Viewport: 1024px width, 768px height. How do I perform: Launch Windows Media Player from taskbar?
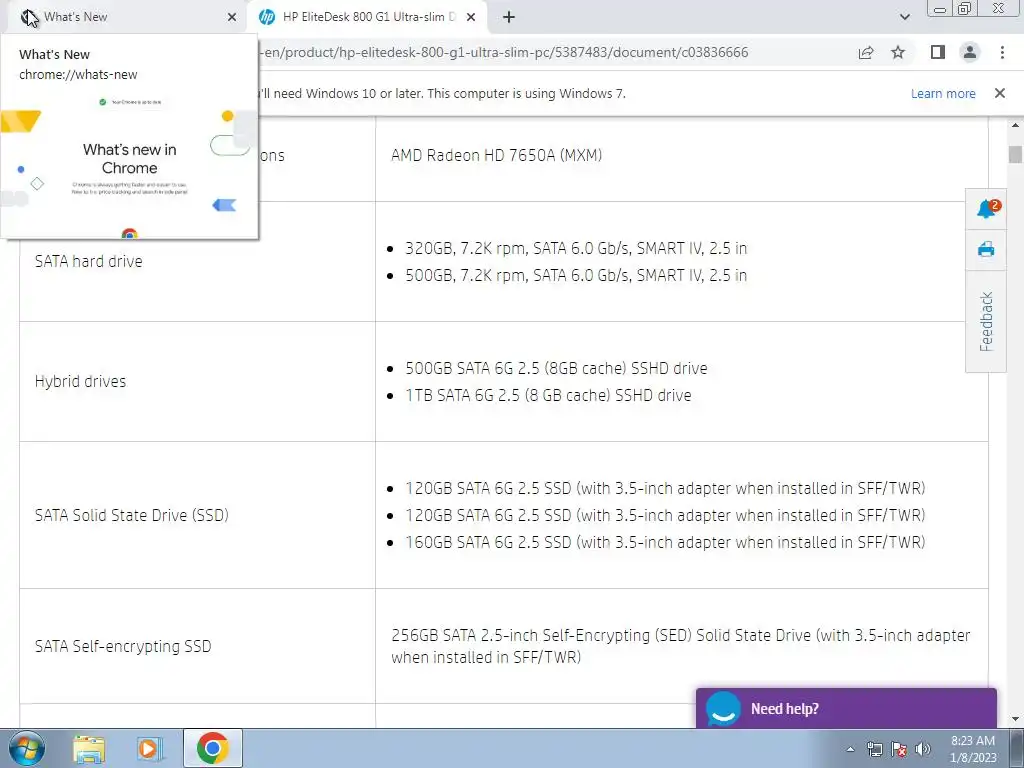(x=150, y=748)
